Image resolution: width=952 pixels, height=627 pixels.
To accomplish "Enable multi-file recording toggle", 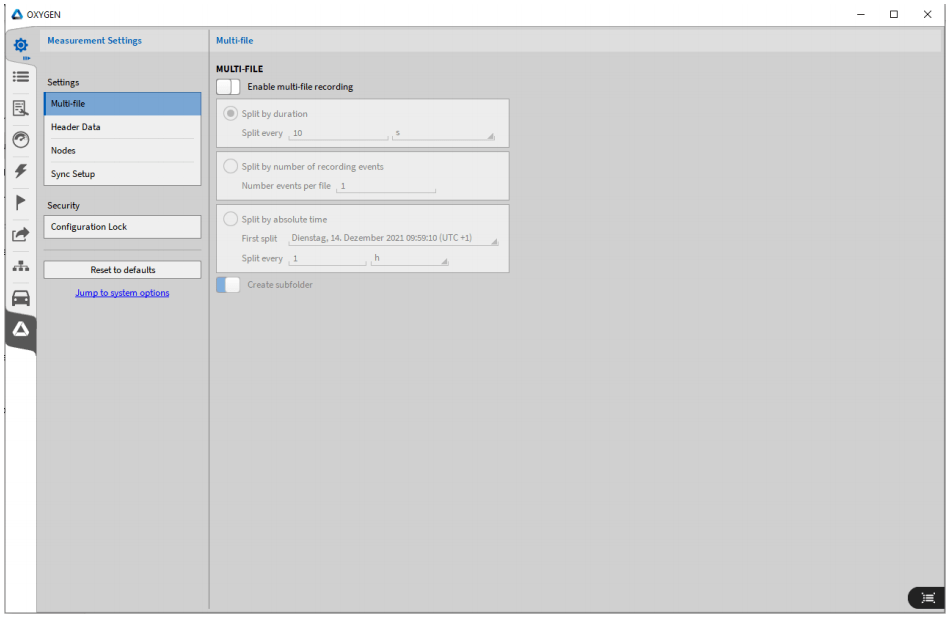I will coord(228,87).
